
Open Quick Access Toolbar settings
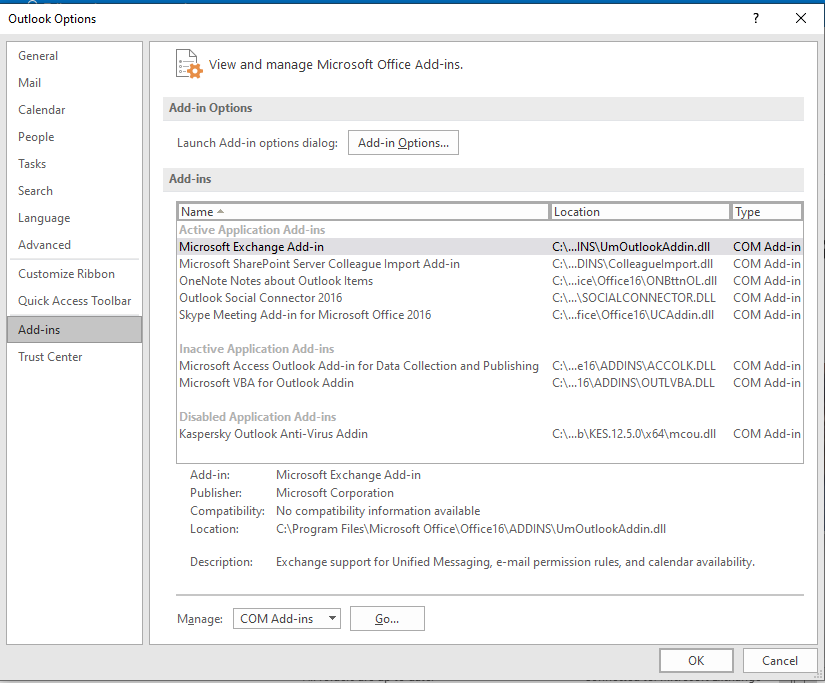(74, 301)
